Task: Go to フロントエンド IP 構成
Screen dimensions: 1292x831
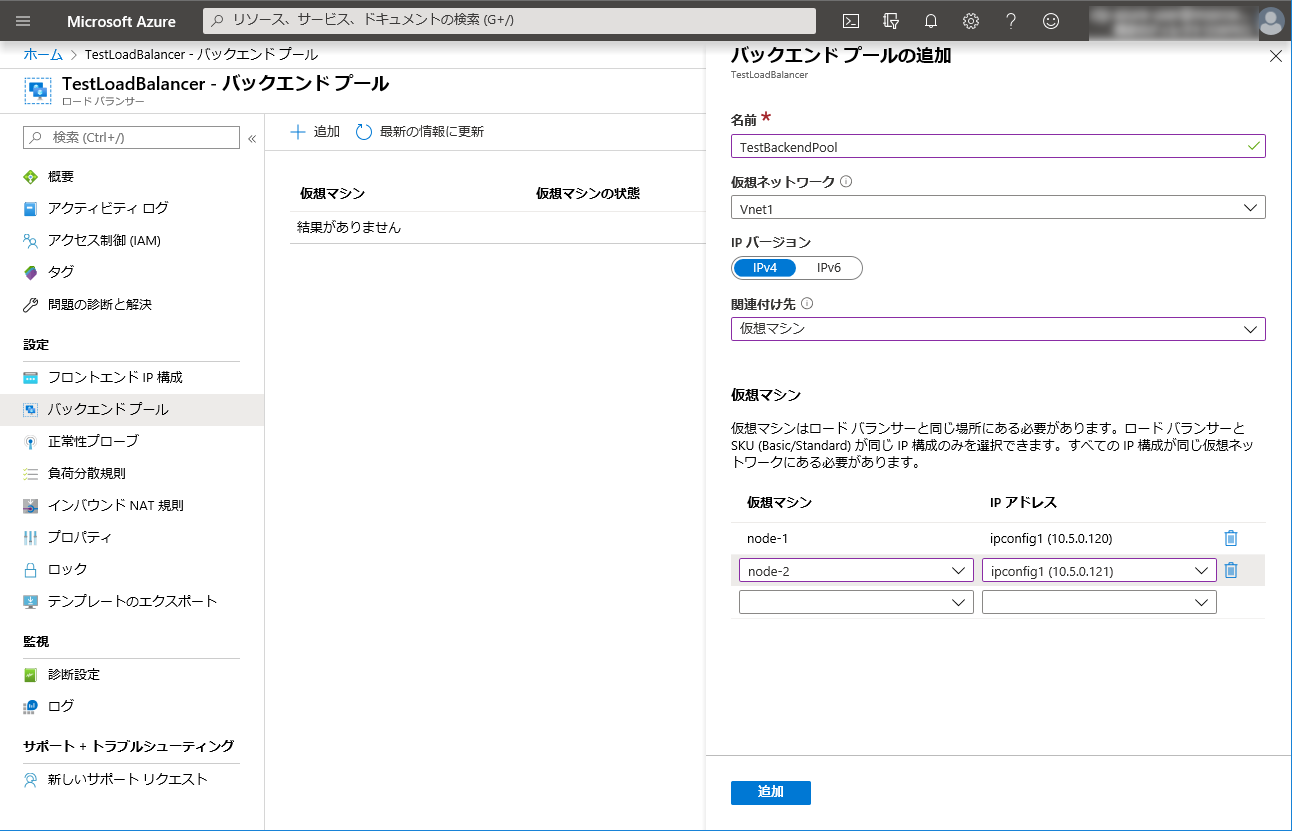Action: tap(115, 377)
